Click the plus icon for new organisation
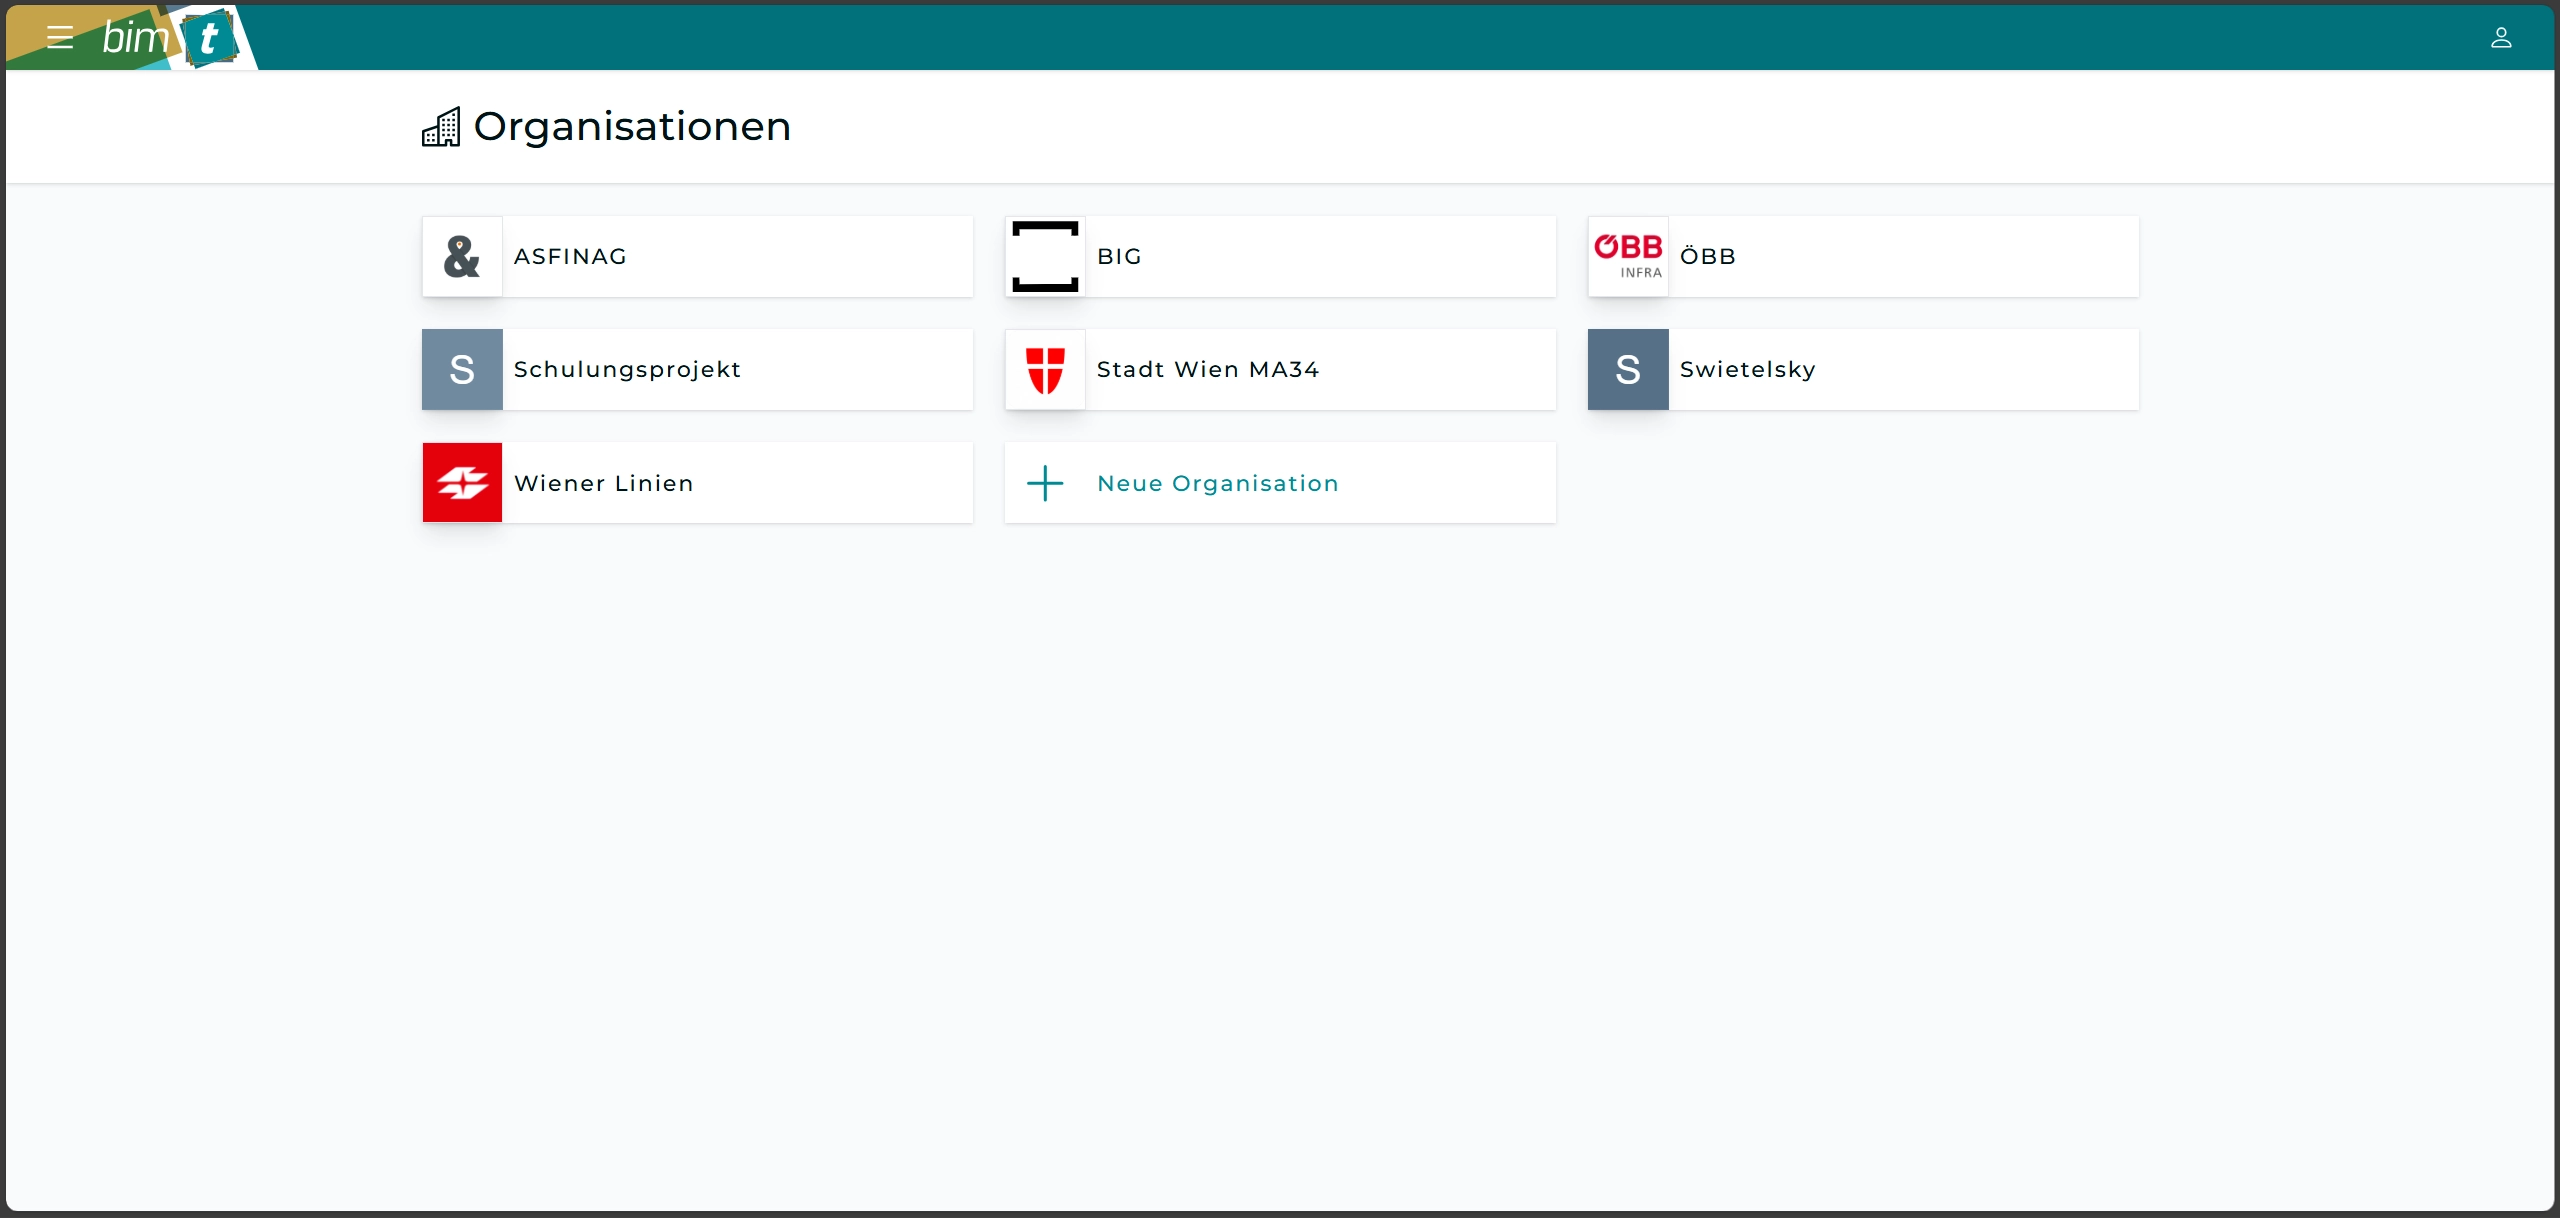Image resolution: width=2560 pixels, height=1218 pixels. [1045, 483]
